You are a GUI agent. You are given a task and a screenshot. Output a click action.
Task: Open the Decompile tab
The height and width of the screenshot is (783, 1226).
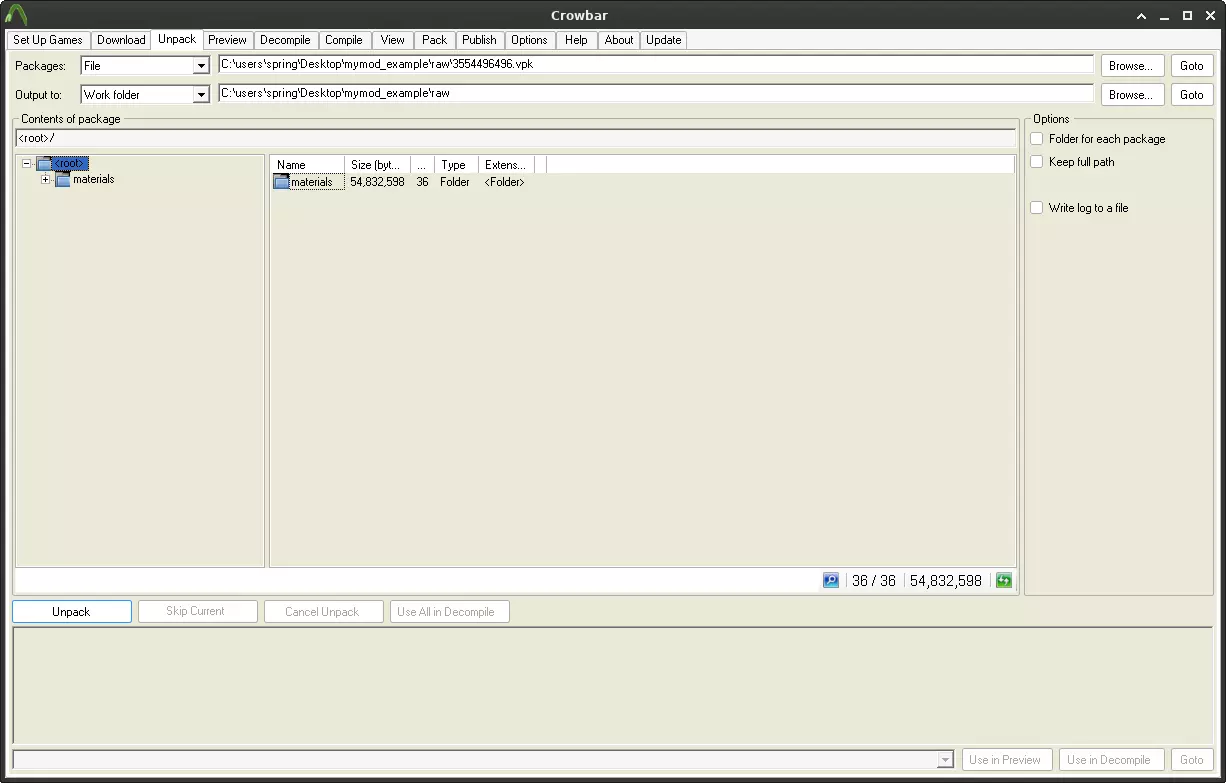(x=286, y=40)
